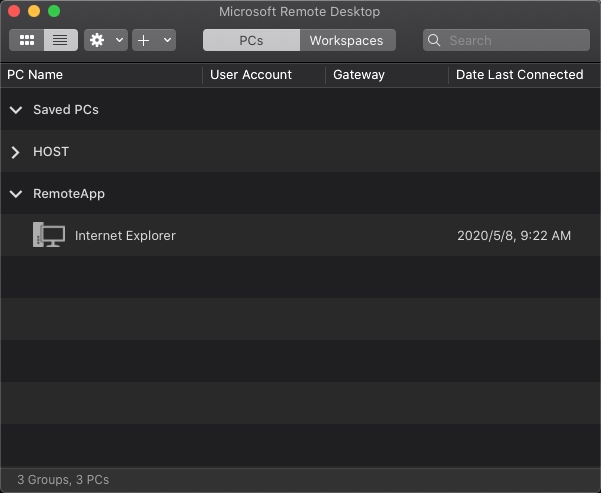Click the search magnifier icon
Viewport: 601px width, 493px height.
[434, 40]
